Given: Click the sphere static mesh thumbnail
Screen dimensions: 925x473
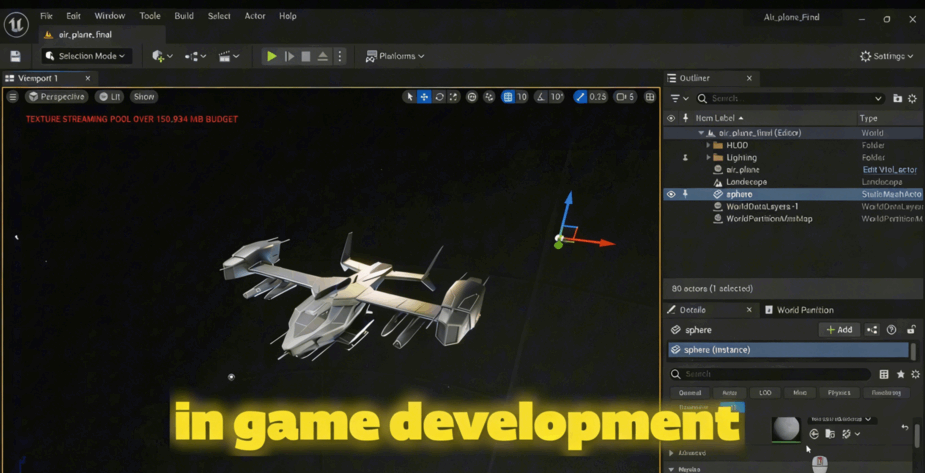Looking at the screenshot, I should tap(786, 428).
